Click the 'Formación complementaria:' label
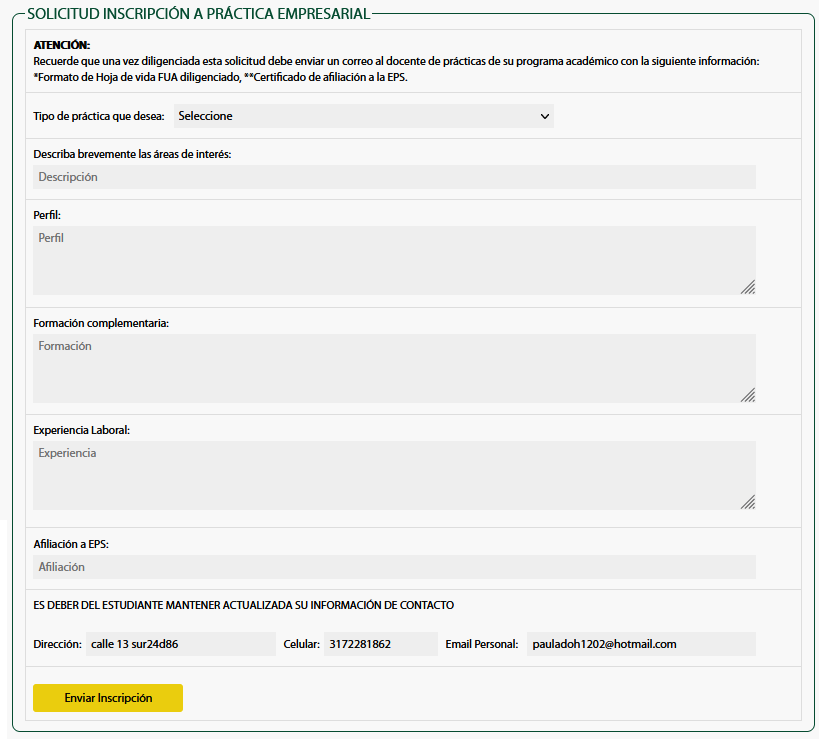820x740 pixels. 101,323
